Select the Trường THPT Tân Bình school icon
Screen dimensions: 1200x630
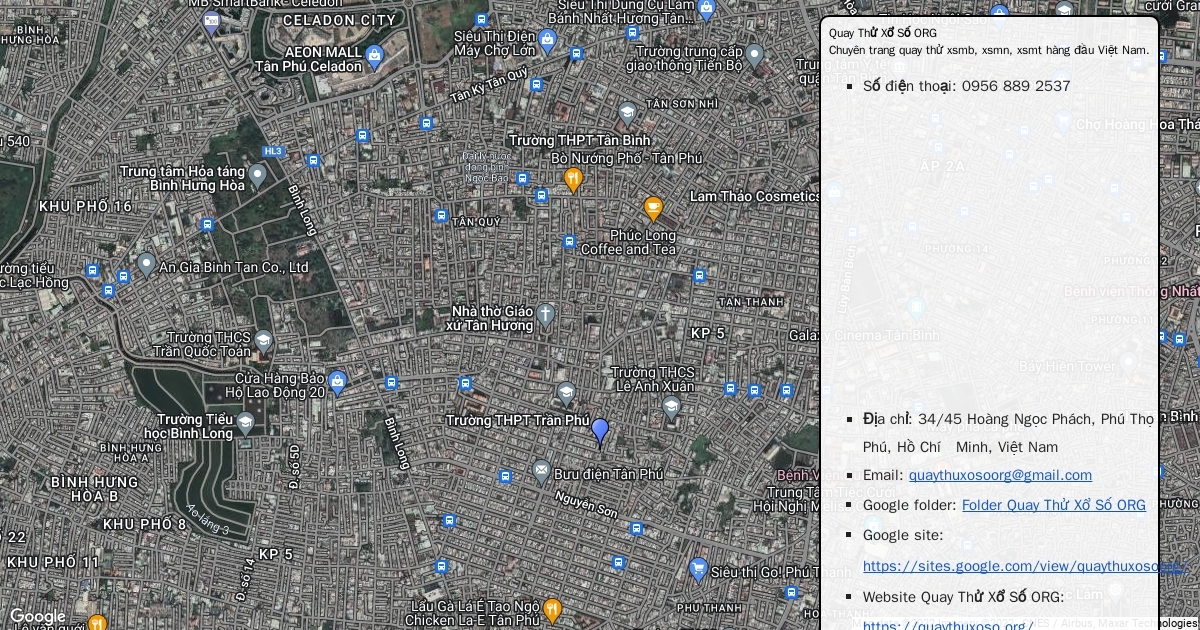click(627, 113)
